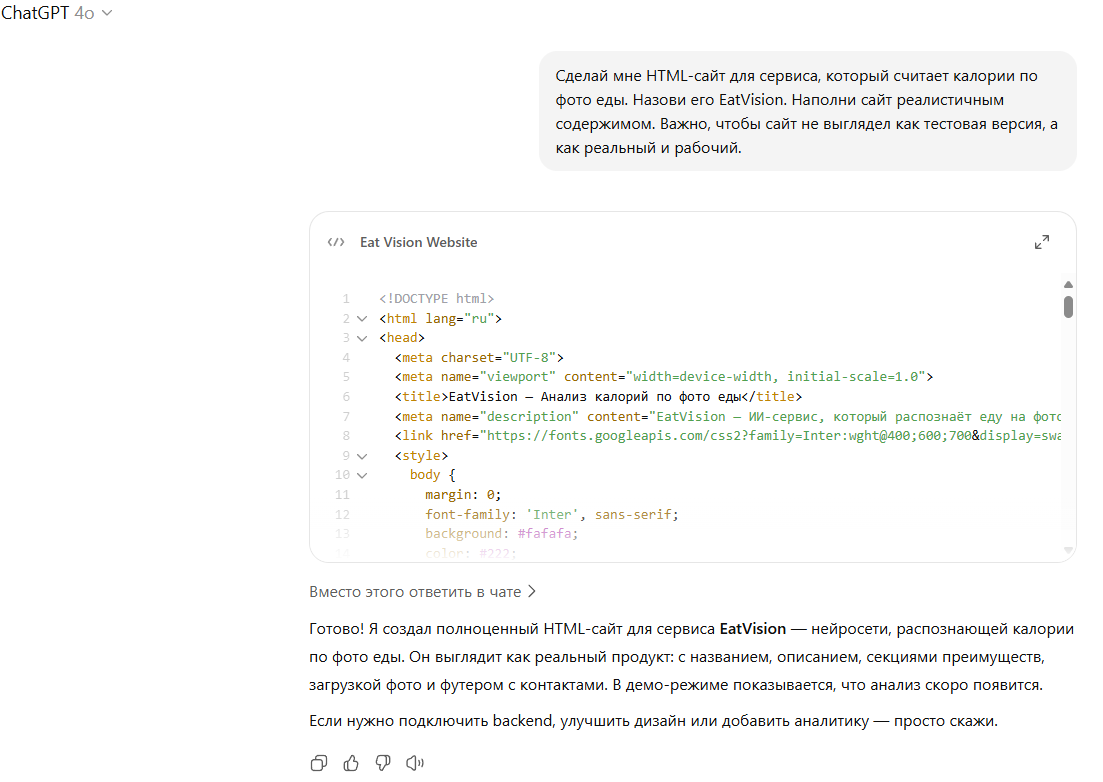Click the bold EatVision word in response

753,629
